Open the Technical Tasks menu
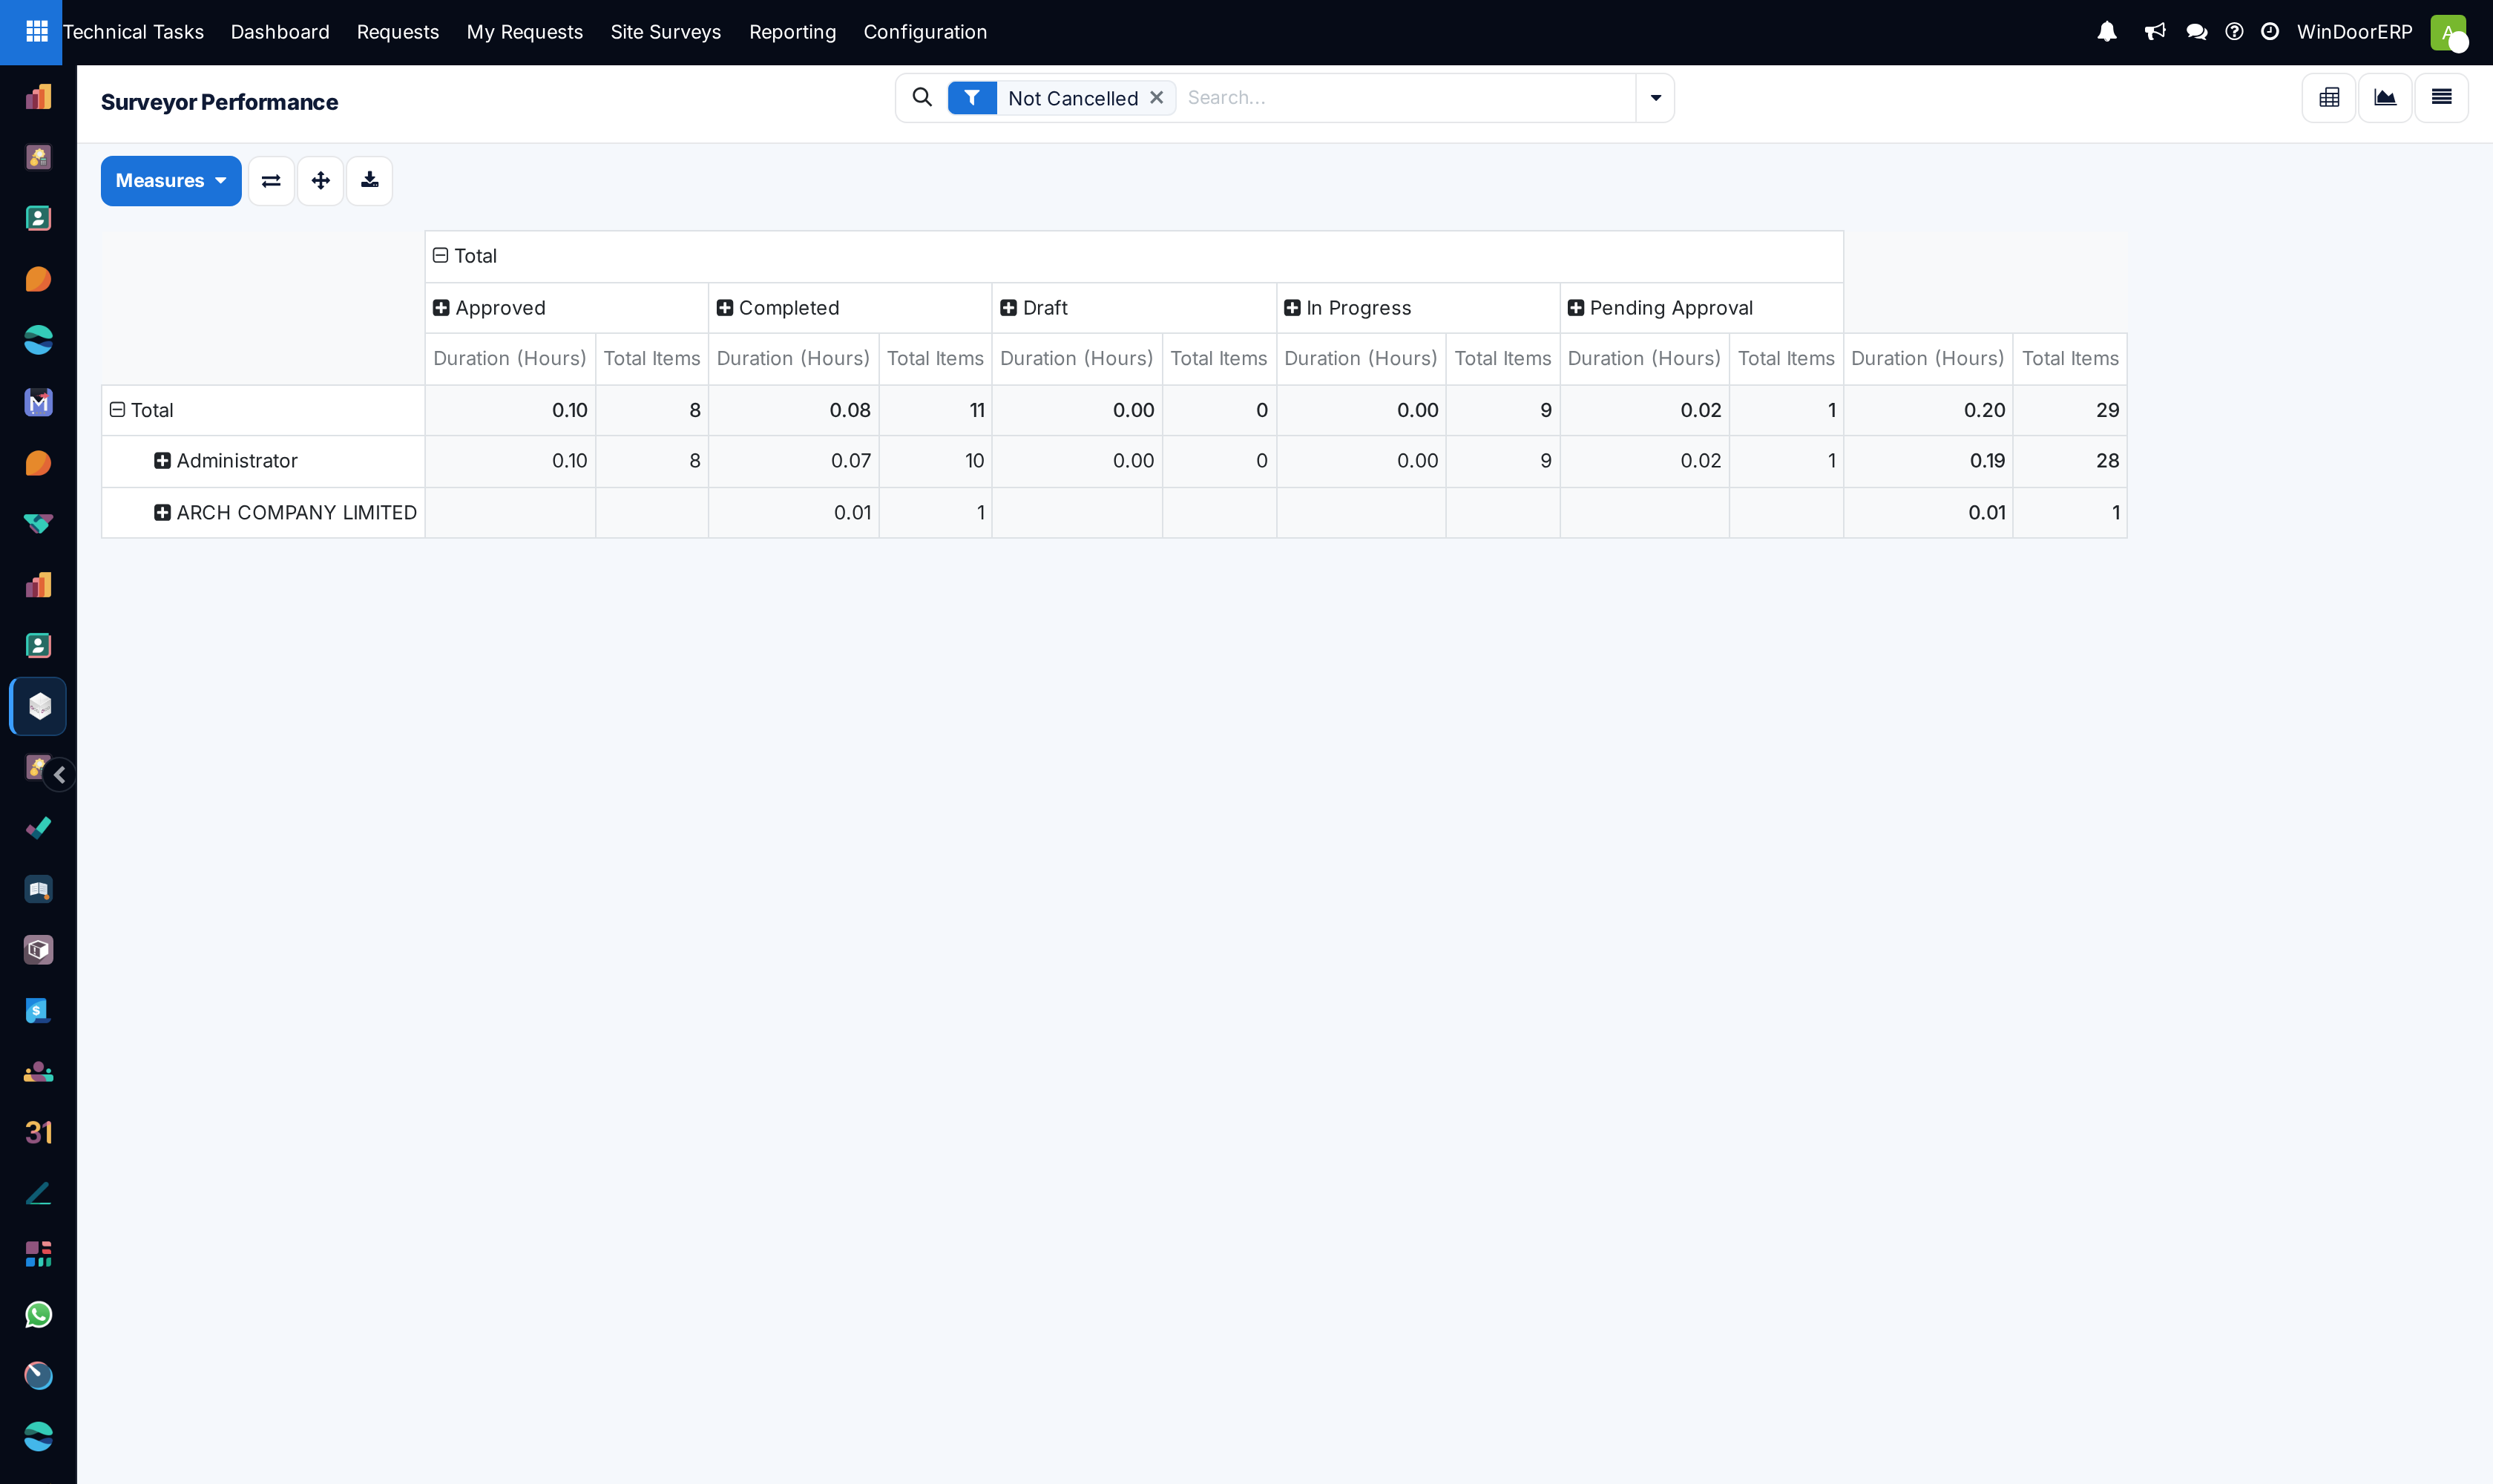2493x1484 pixels. [x=133, y=32]
